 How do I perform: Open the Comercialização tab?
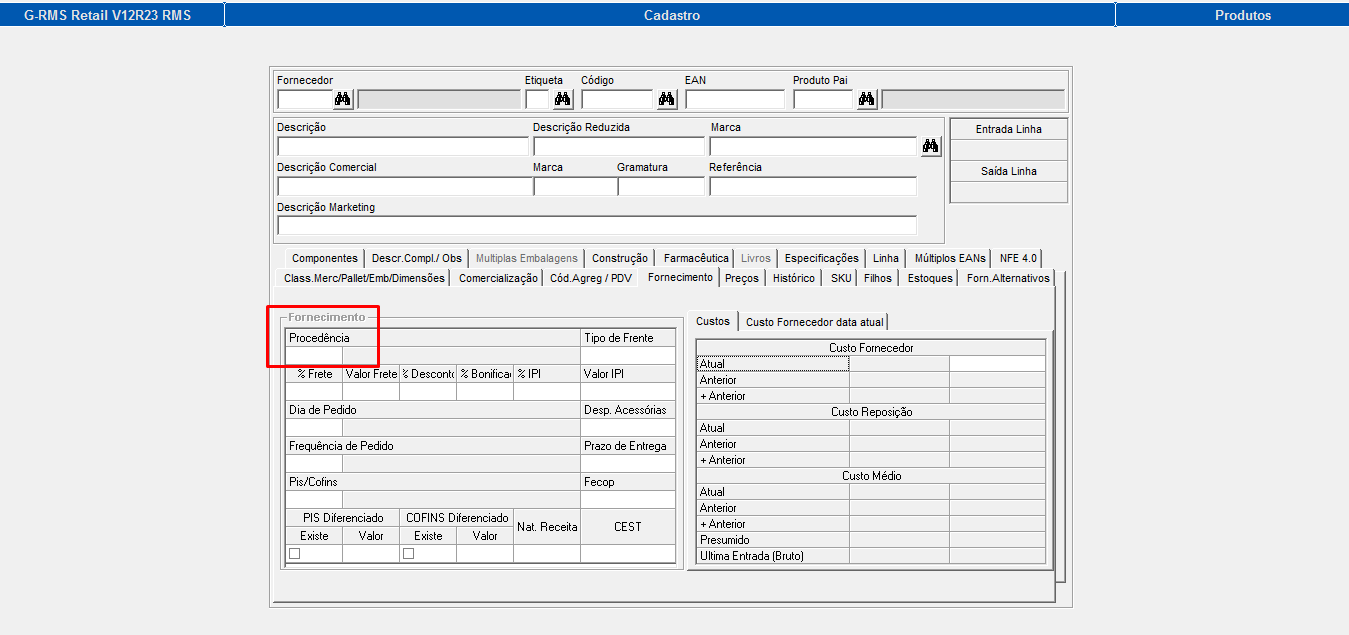[498, 278]
